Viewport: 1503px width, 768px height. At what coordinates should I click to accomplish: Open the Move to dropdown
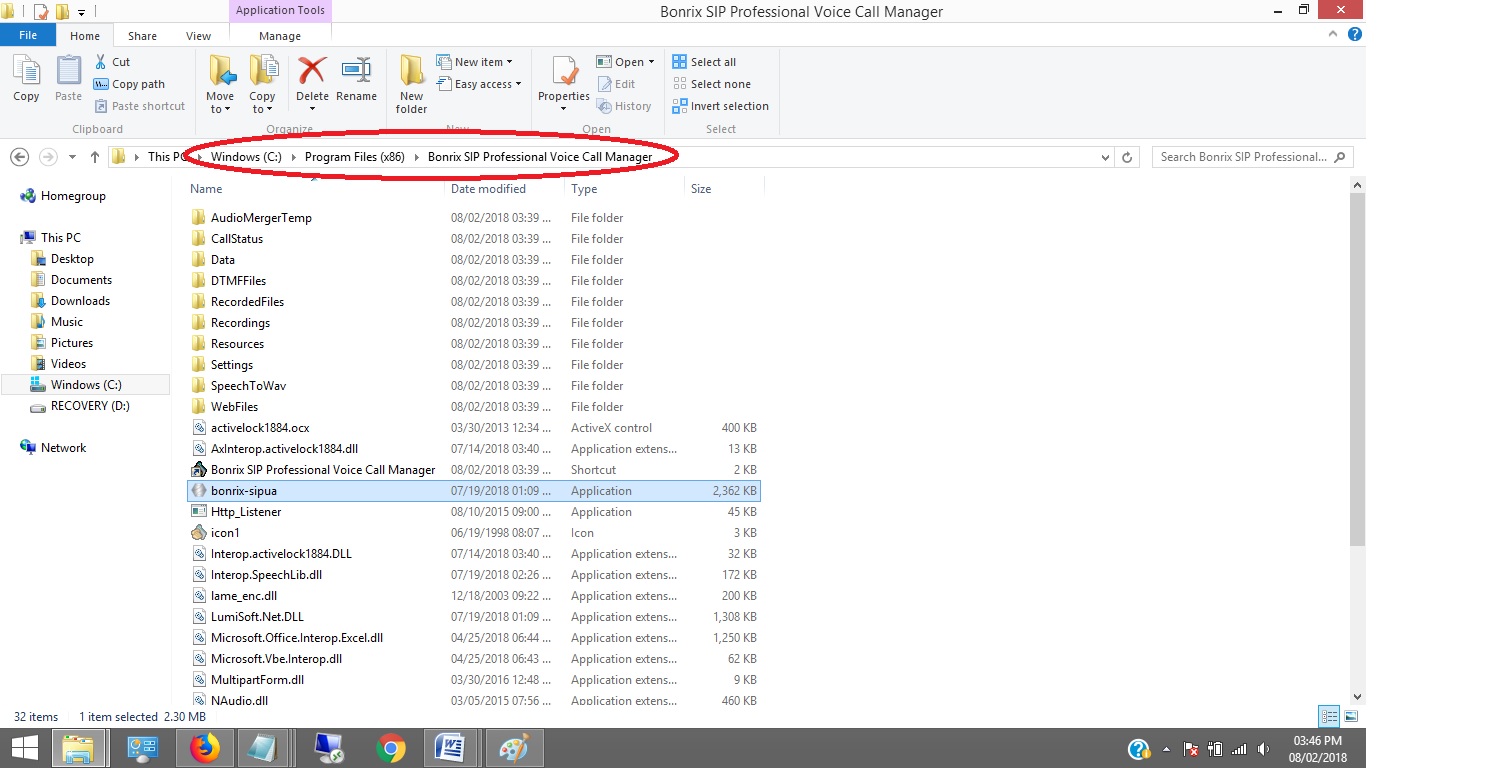(220, 85)
